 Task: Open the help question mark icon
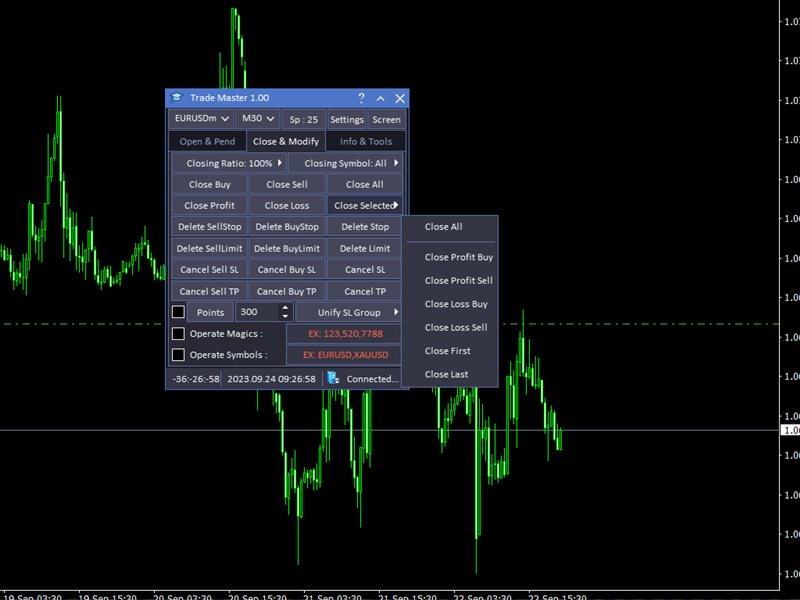click(361, 98)
